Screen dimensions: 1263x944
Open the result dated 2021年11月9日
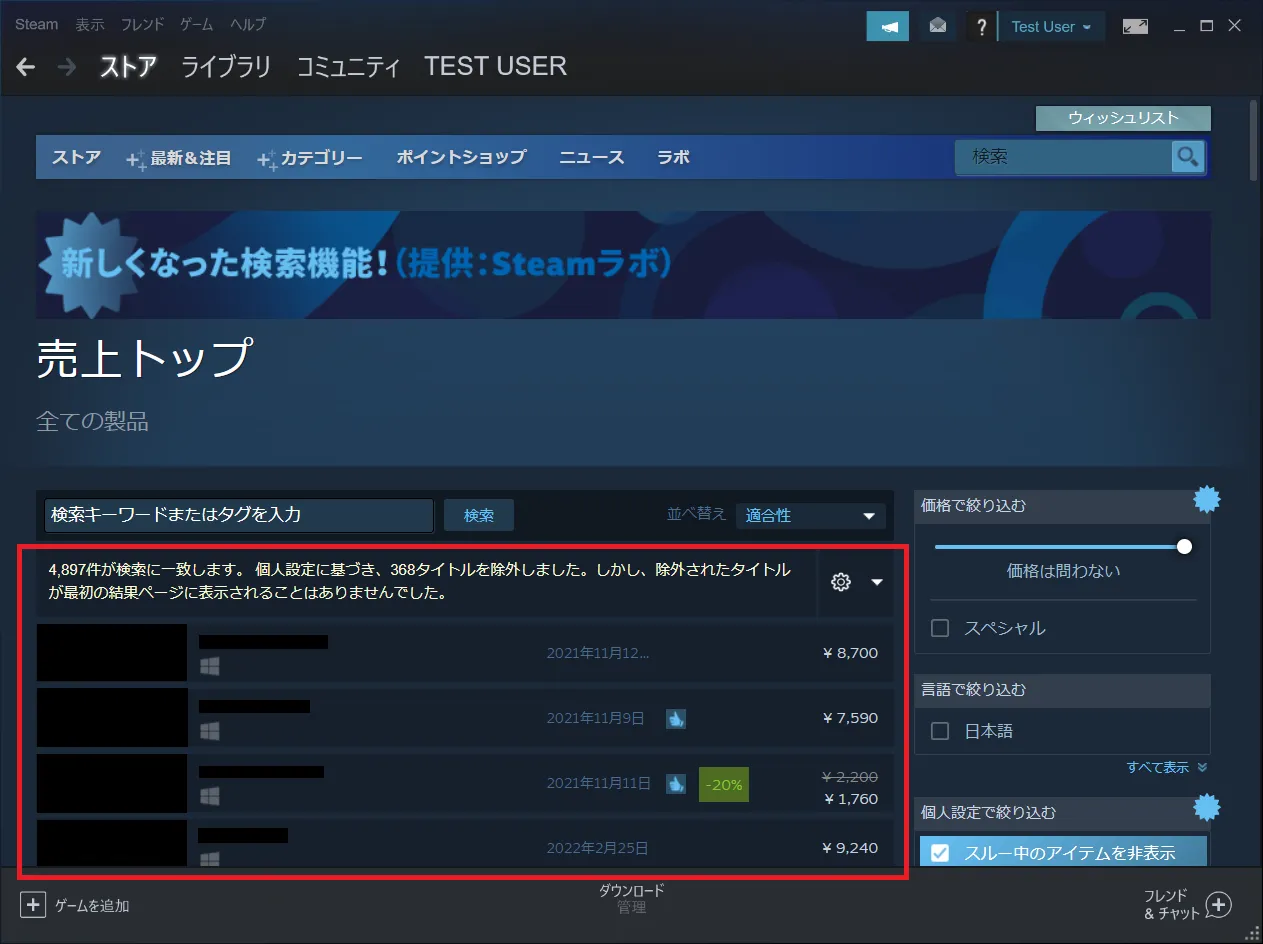[x=464, y=718]
